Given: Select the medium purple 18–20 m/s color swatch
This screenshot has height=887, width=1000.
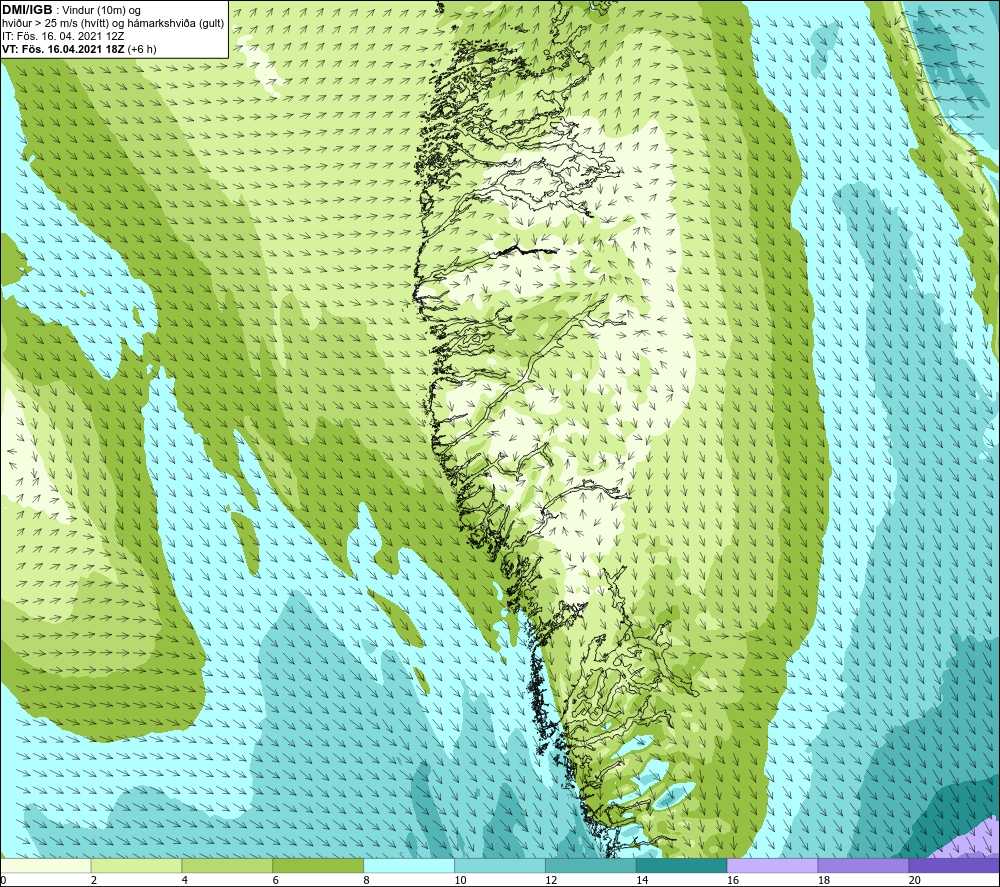Looking at the screenshot, I should [x=863, y=865].
